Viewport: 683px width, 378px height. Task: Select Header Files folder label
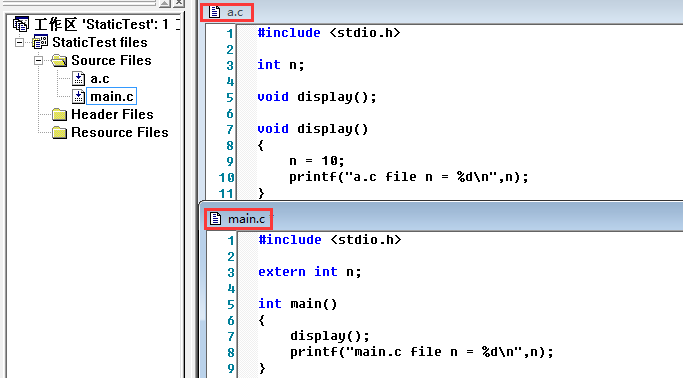coord(112,114)
